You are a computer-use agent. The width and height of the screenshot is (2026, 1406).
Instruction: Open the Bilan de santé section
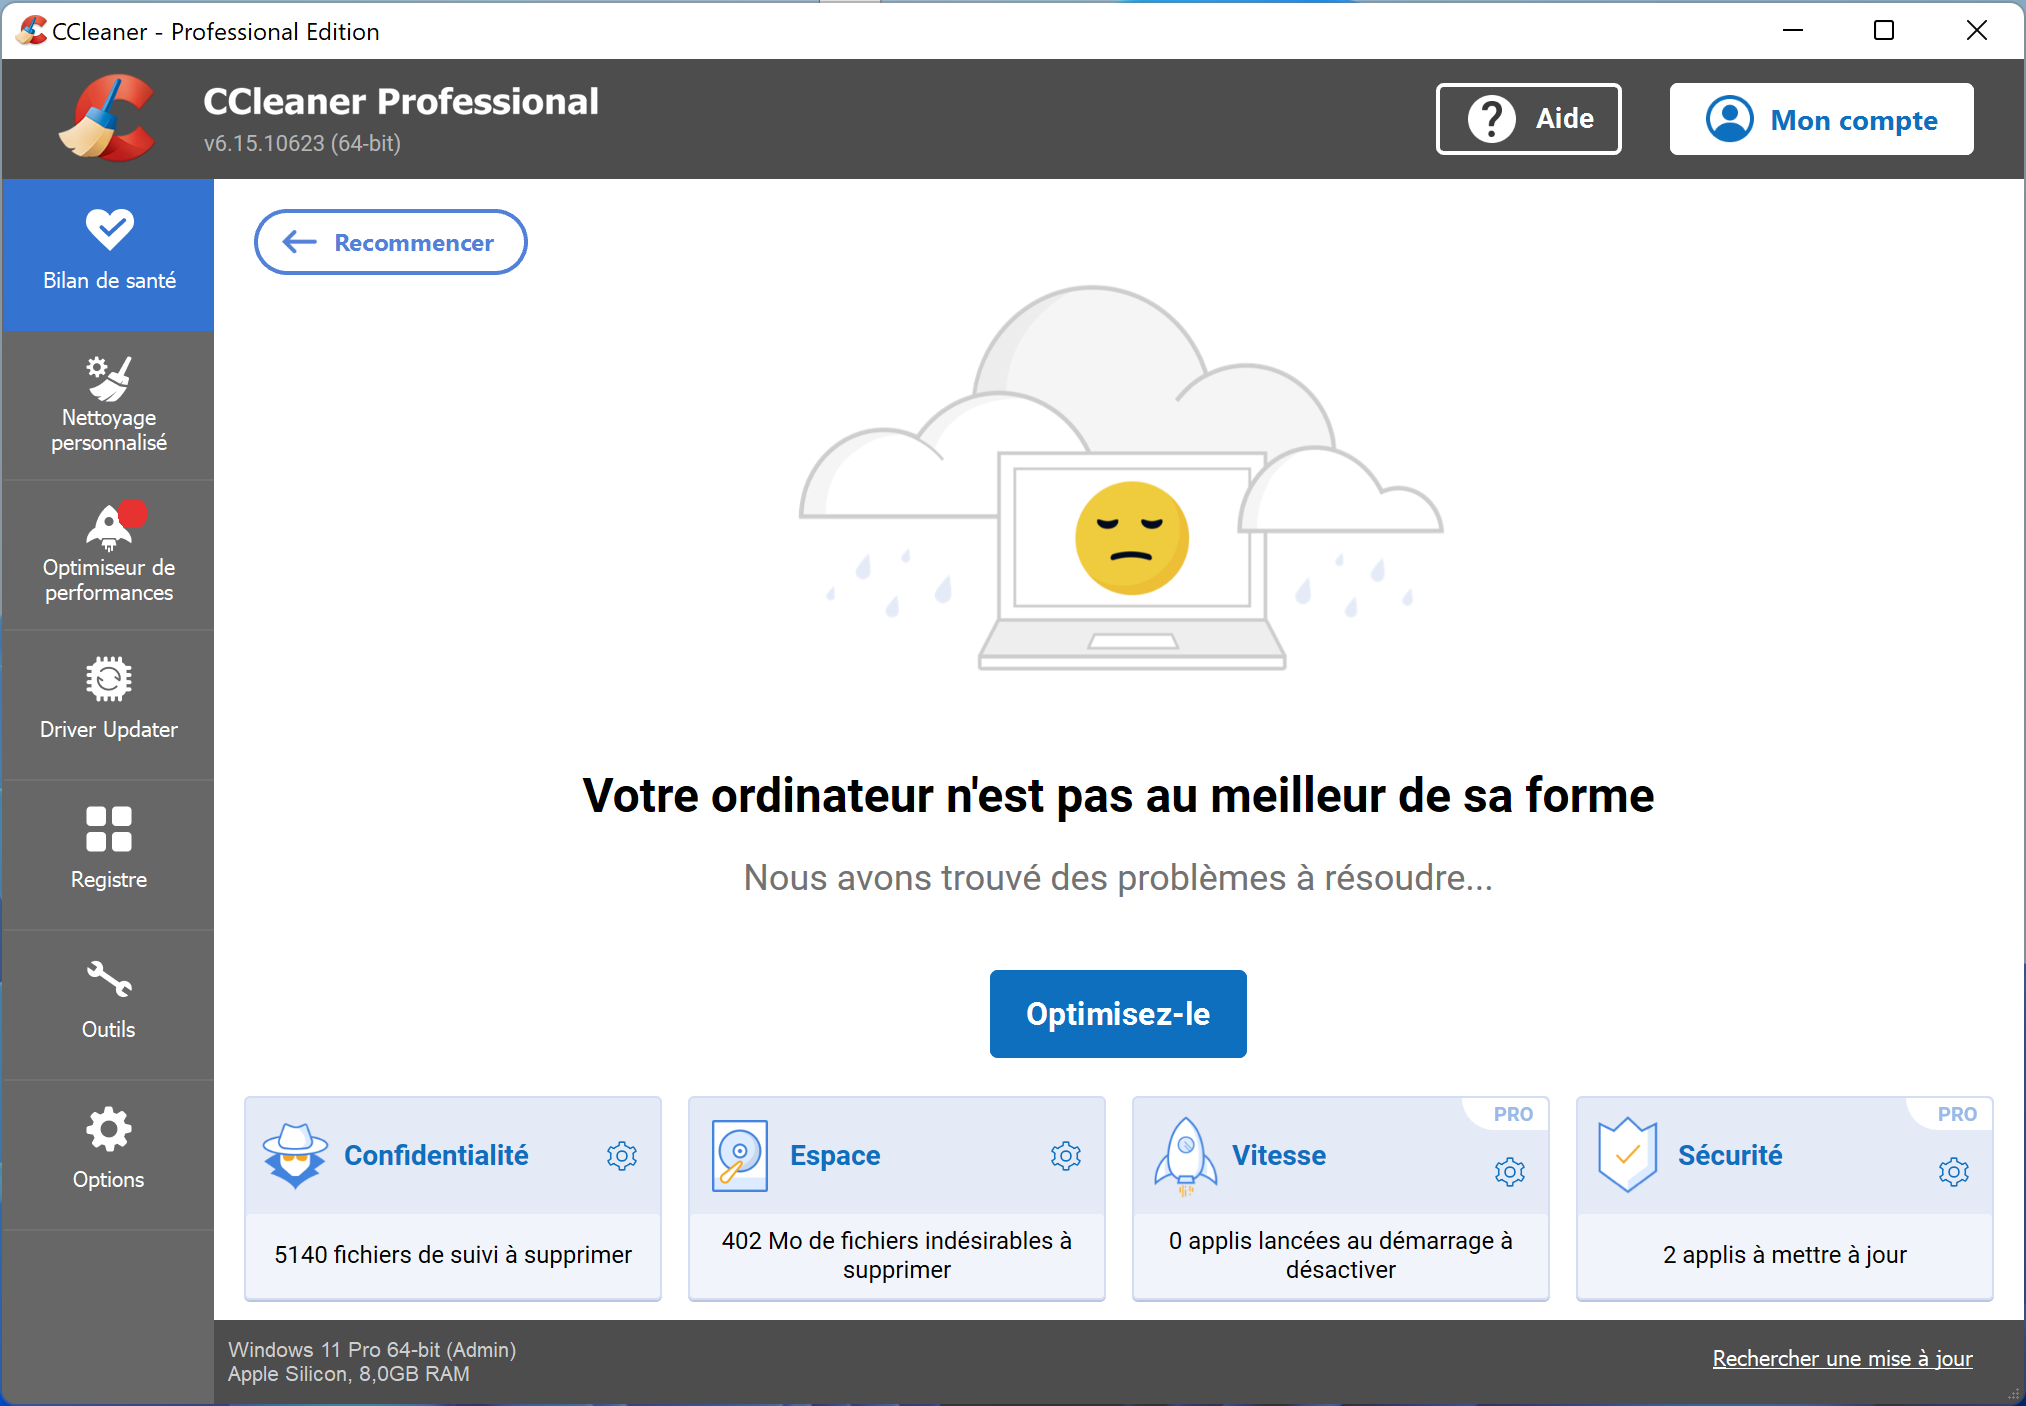107,255
